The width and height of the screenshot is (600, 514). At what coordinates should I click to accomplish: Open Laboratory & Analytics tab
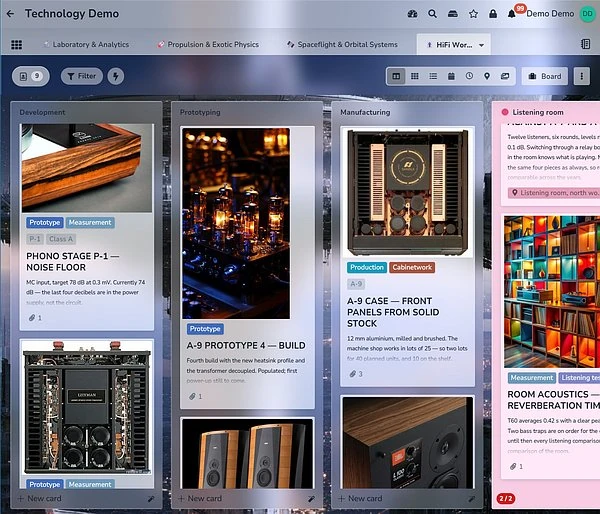(x=86, y=44)
